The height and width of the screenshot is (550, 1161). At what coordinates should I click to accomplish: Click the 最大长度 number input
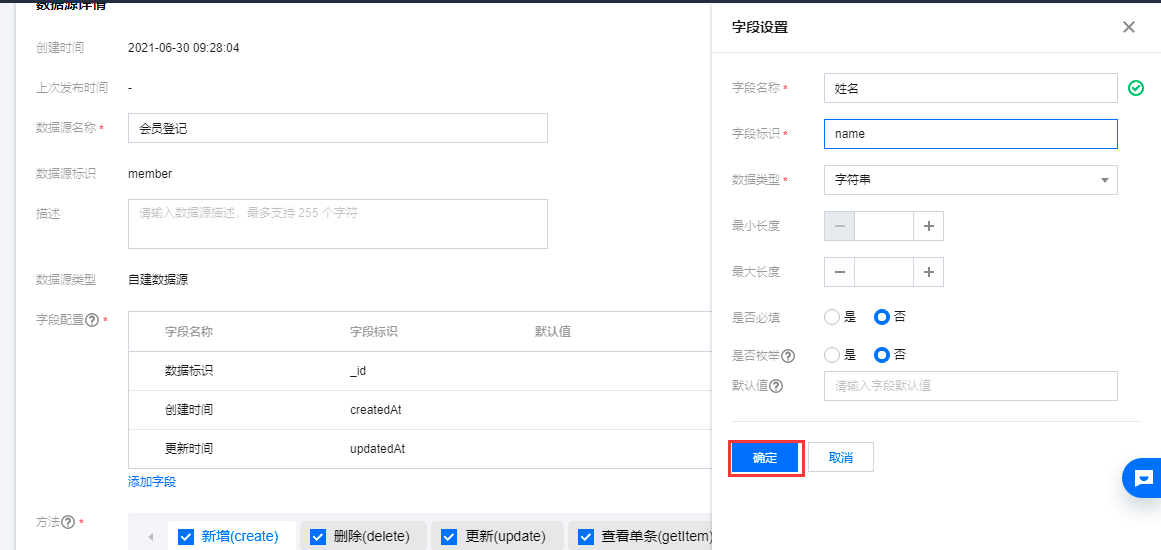[884, 272]
